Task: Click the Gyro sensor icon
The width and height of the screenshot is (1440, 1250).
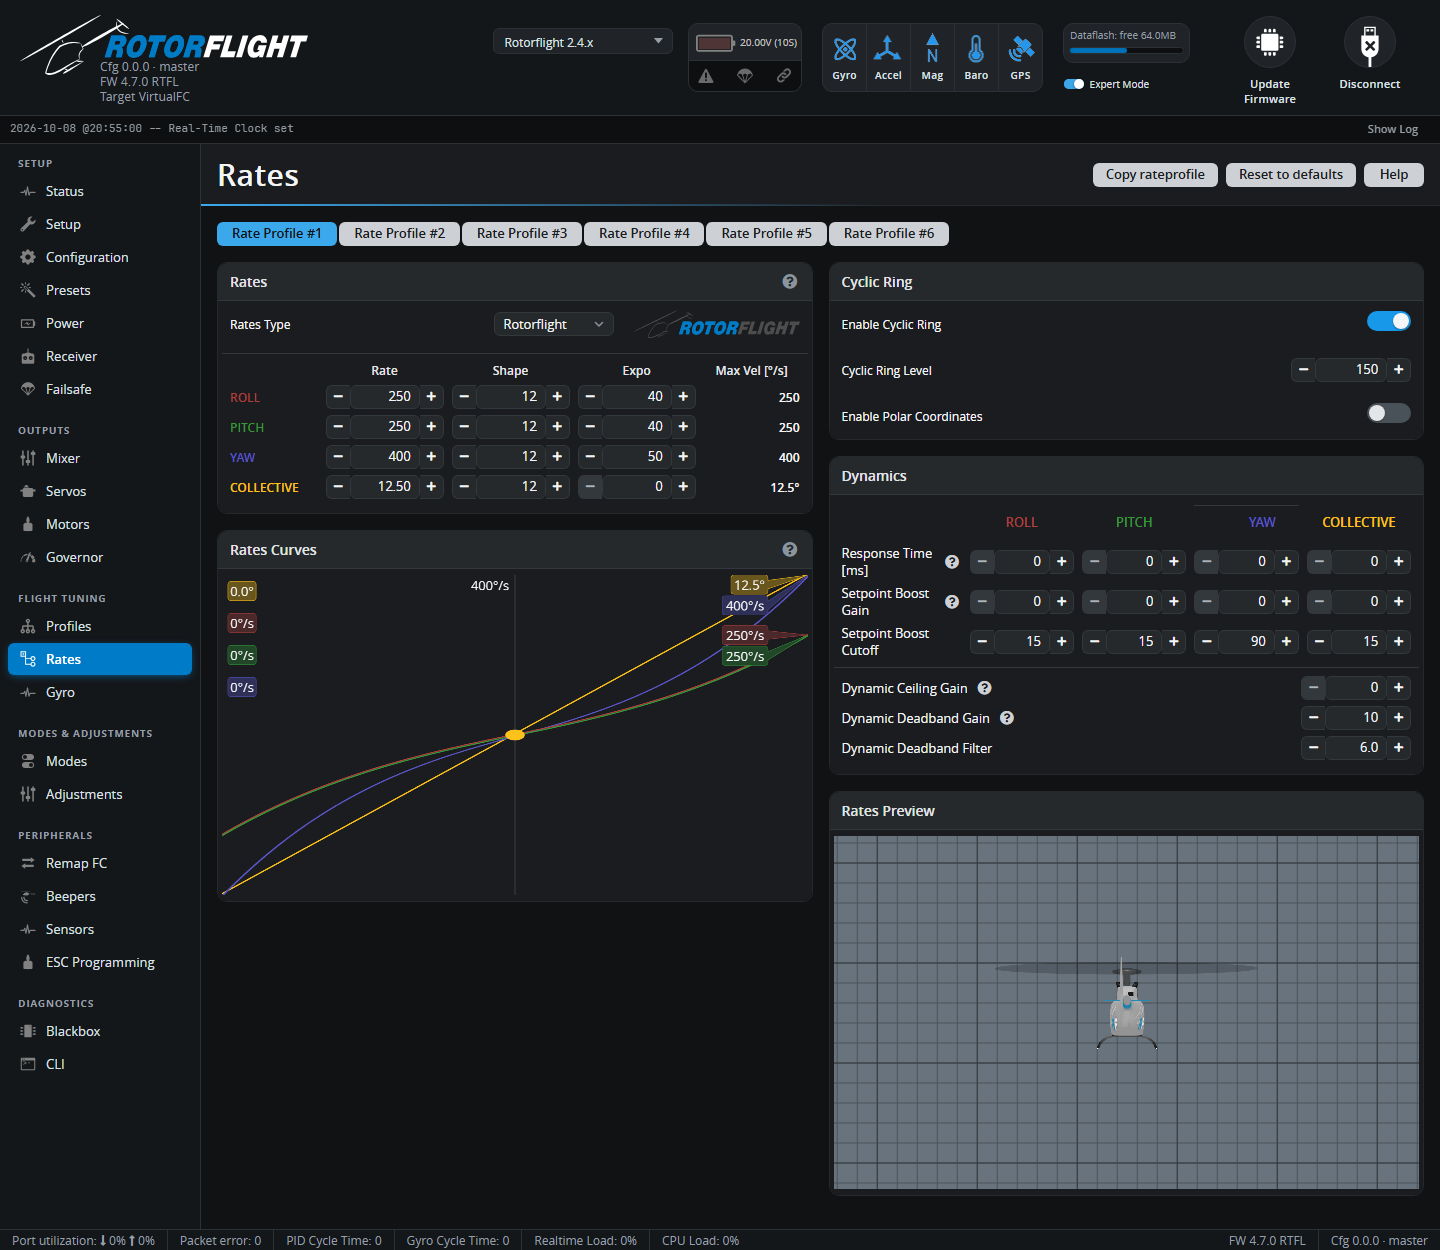Action: pos(844,58)
